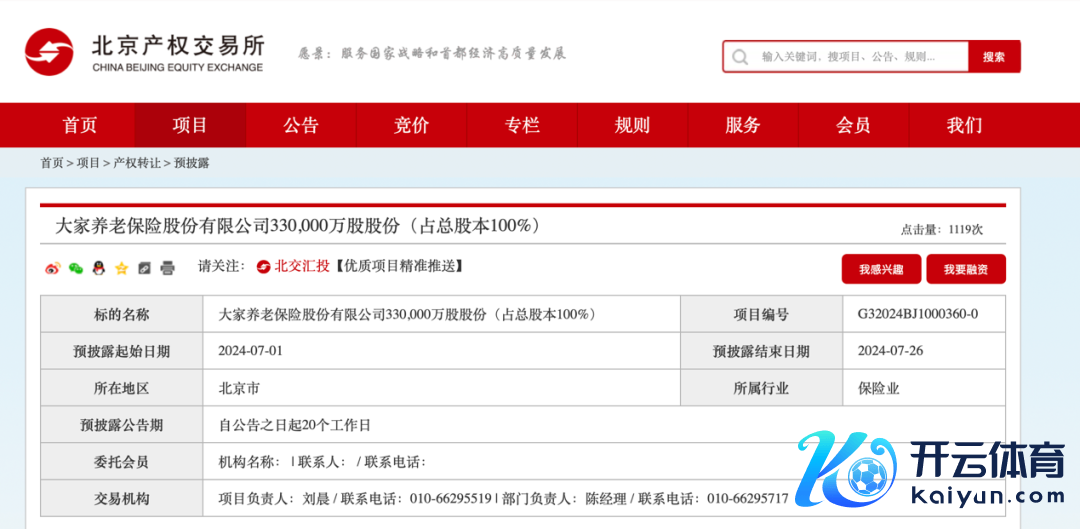1080x529 pixels.
Task: Click the project title heading text
Action: [x=297, y=225]
